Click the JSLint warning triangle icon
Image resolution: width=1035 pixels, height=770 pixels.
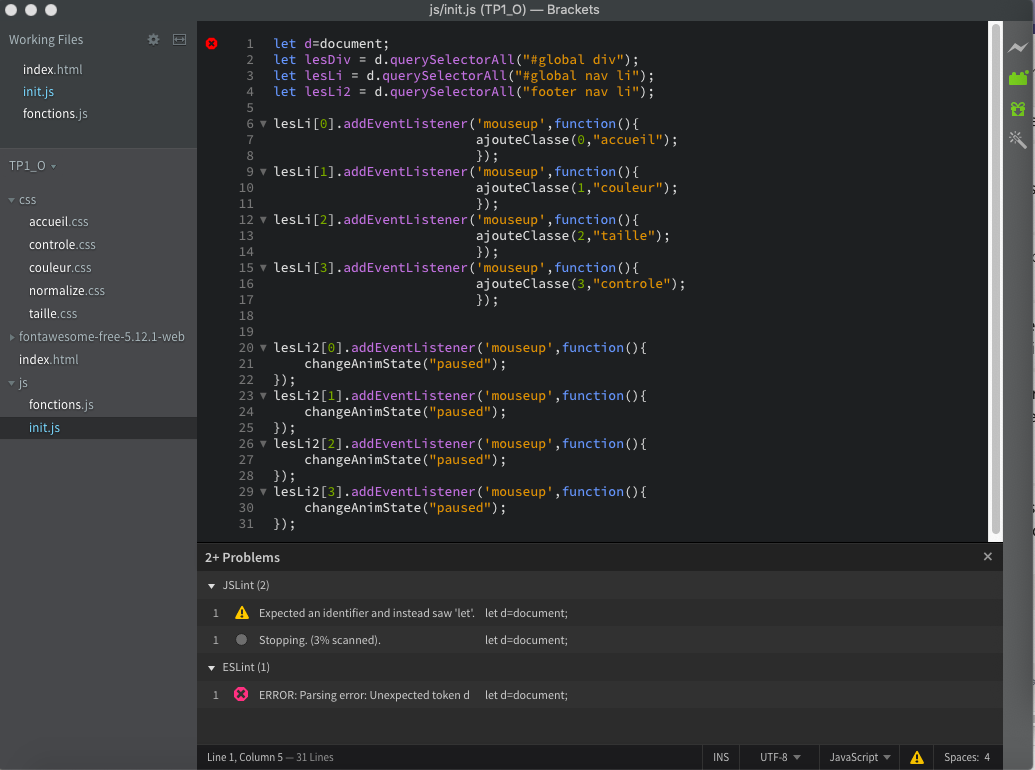pos(242,613)
